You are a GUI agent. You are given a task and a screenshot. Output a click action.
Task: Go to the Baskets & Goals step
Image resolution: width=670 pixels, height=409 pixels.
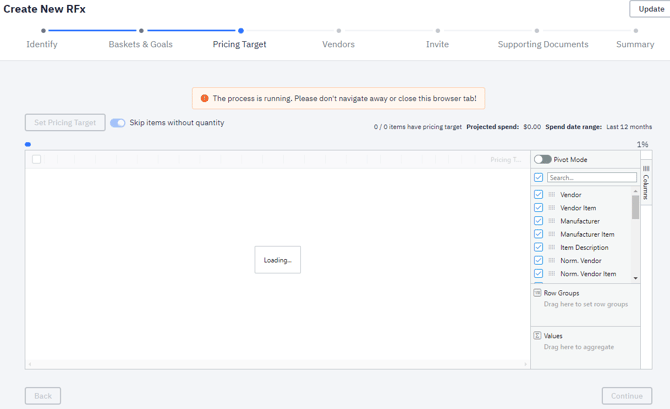(141, 44)
